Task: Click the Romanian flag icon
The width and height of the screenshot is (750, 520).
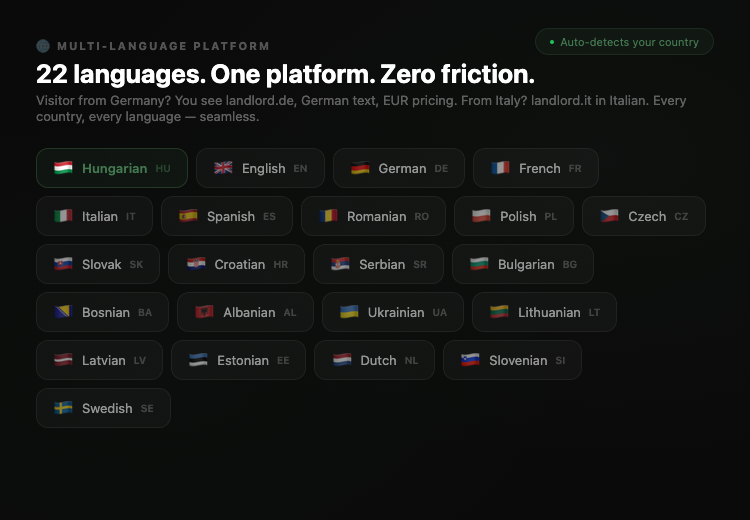Action: tap(328, 216)
